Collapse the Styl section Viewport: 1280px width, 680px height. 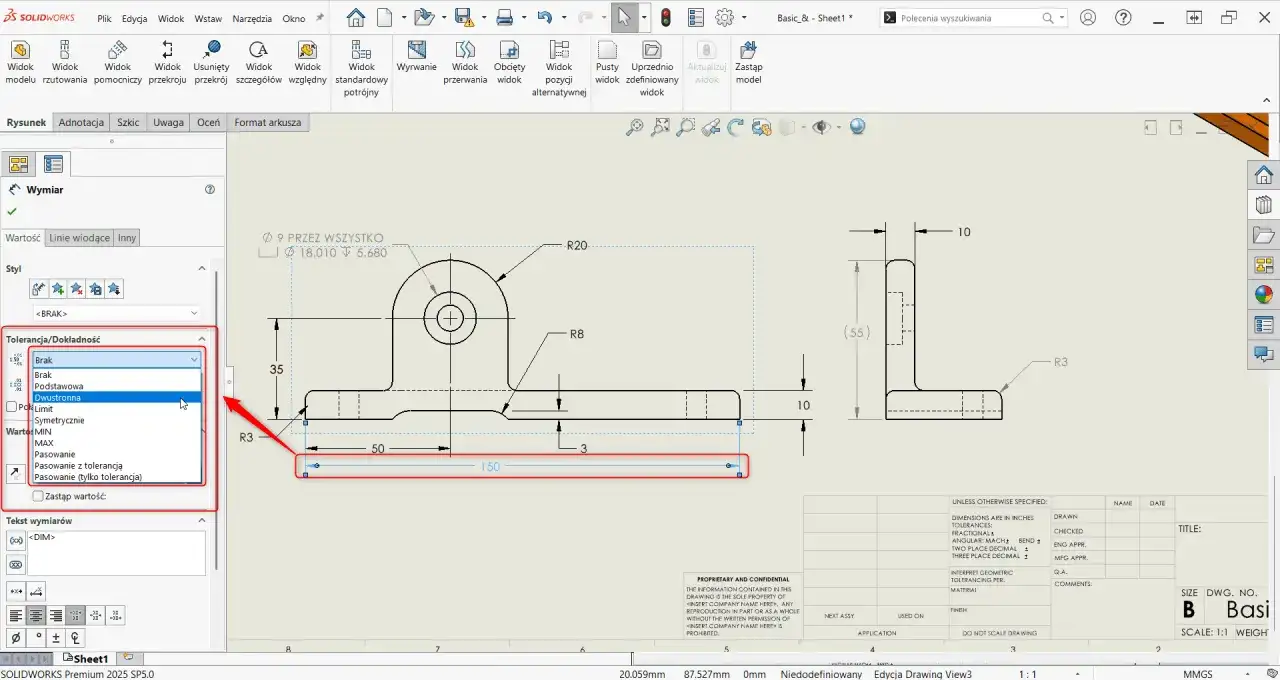tap(201, 268)
